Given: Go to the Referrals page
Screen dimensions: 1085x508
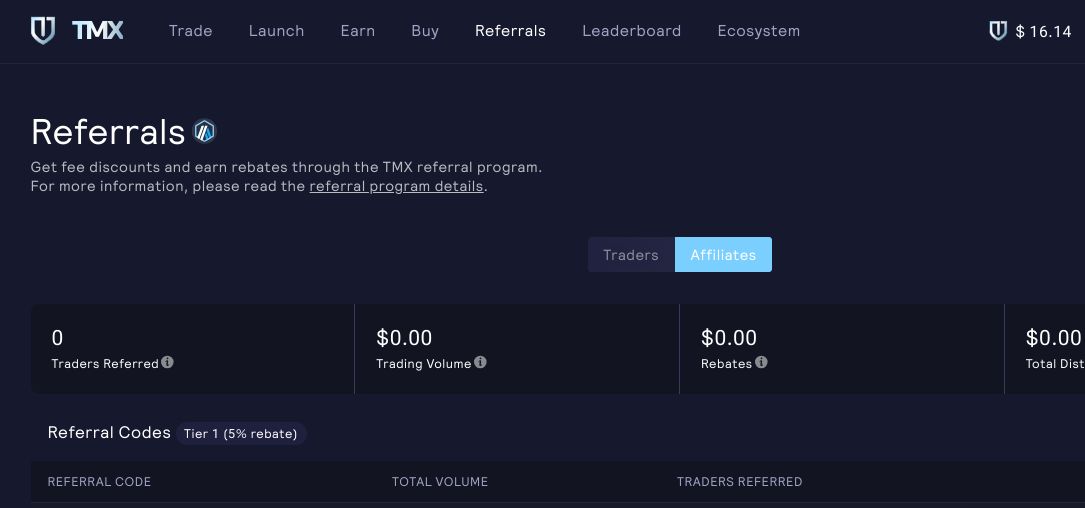Looking at the screenshot, I should (510, 31).
